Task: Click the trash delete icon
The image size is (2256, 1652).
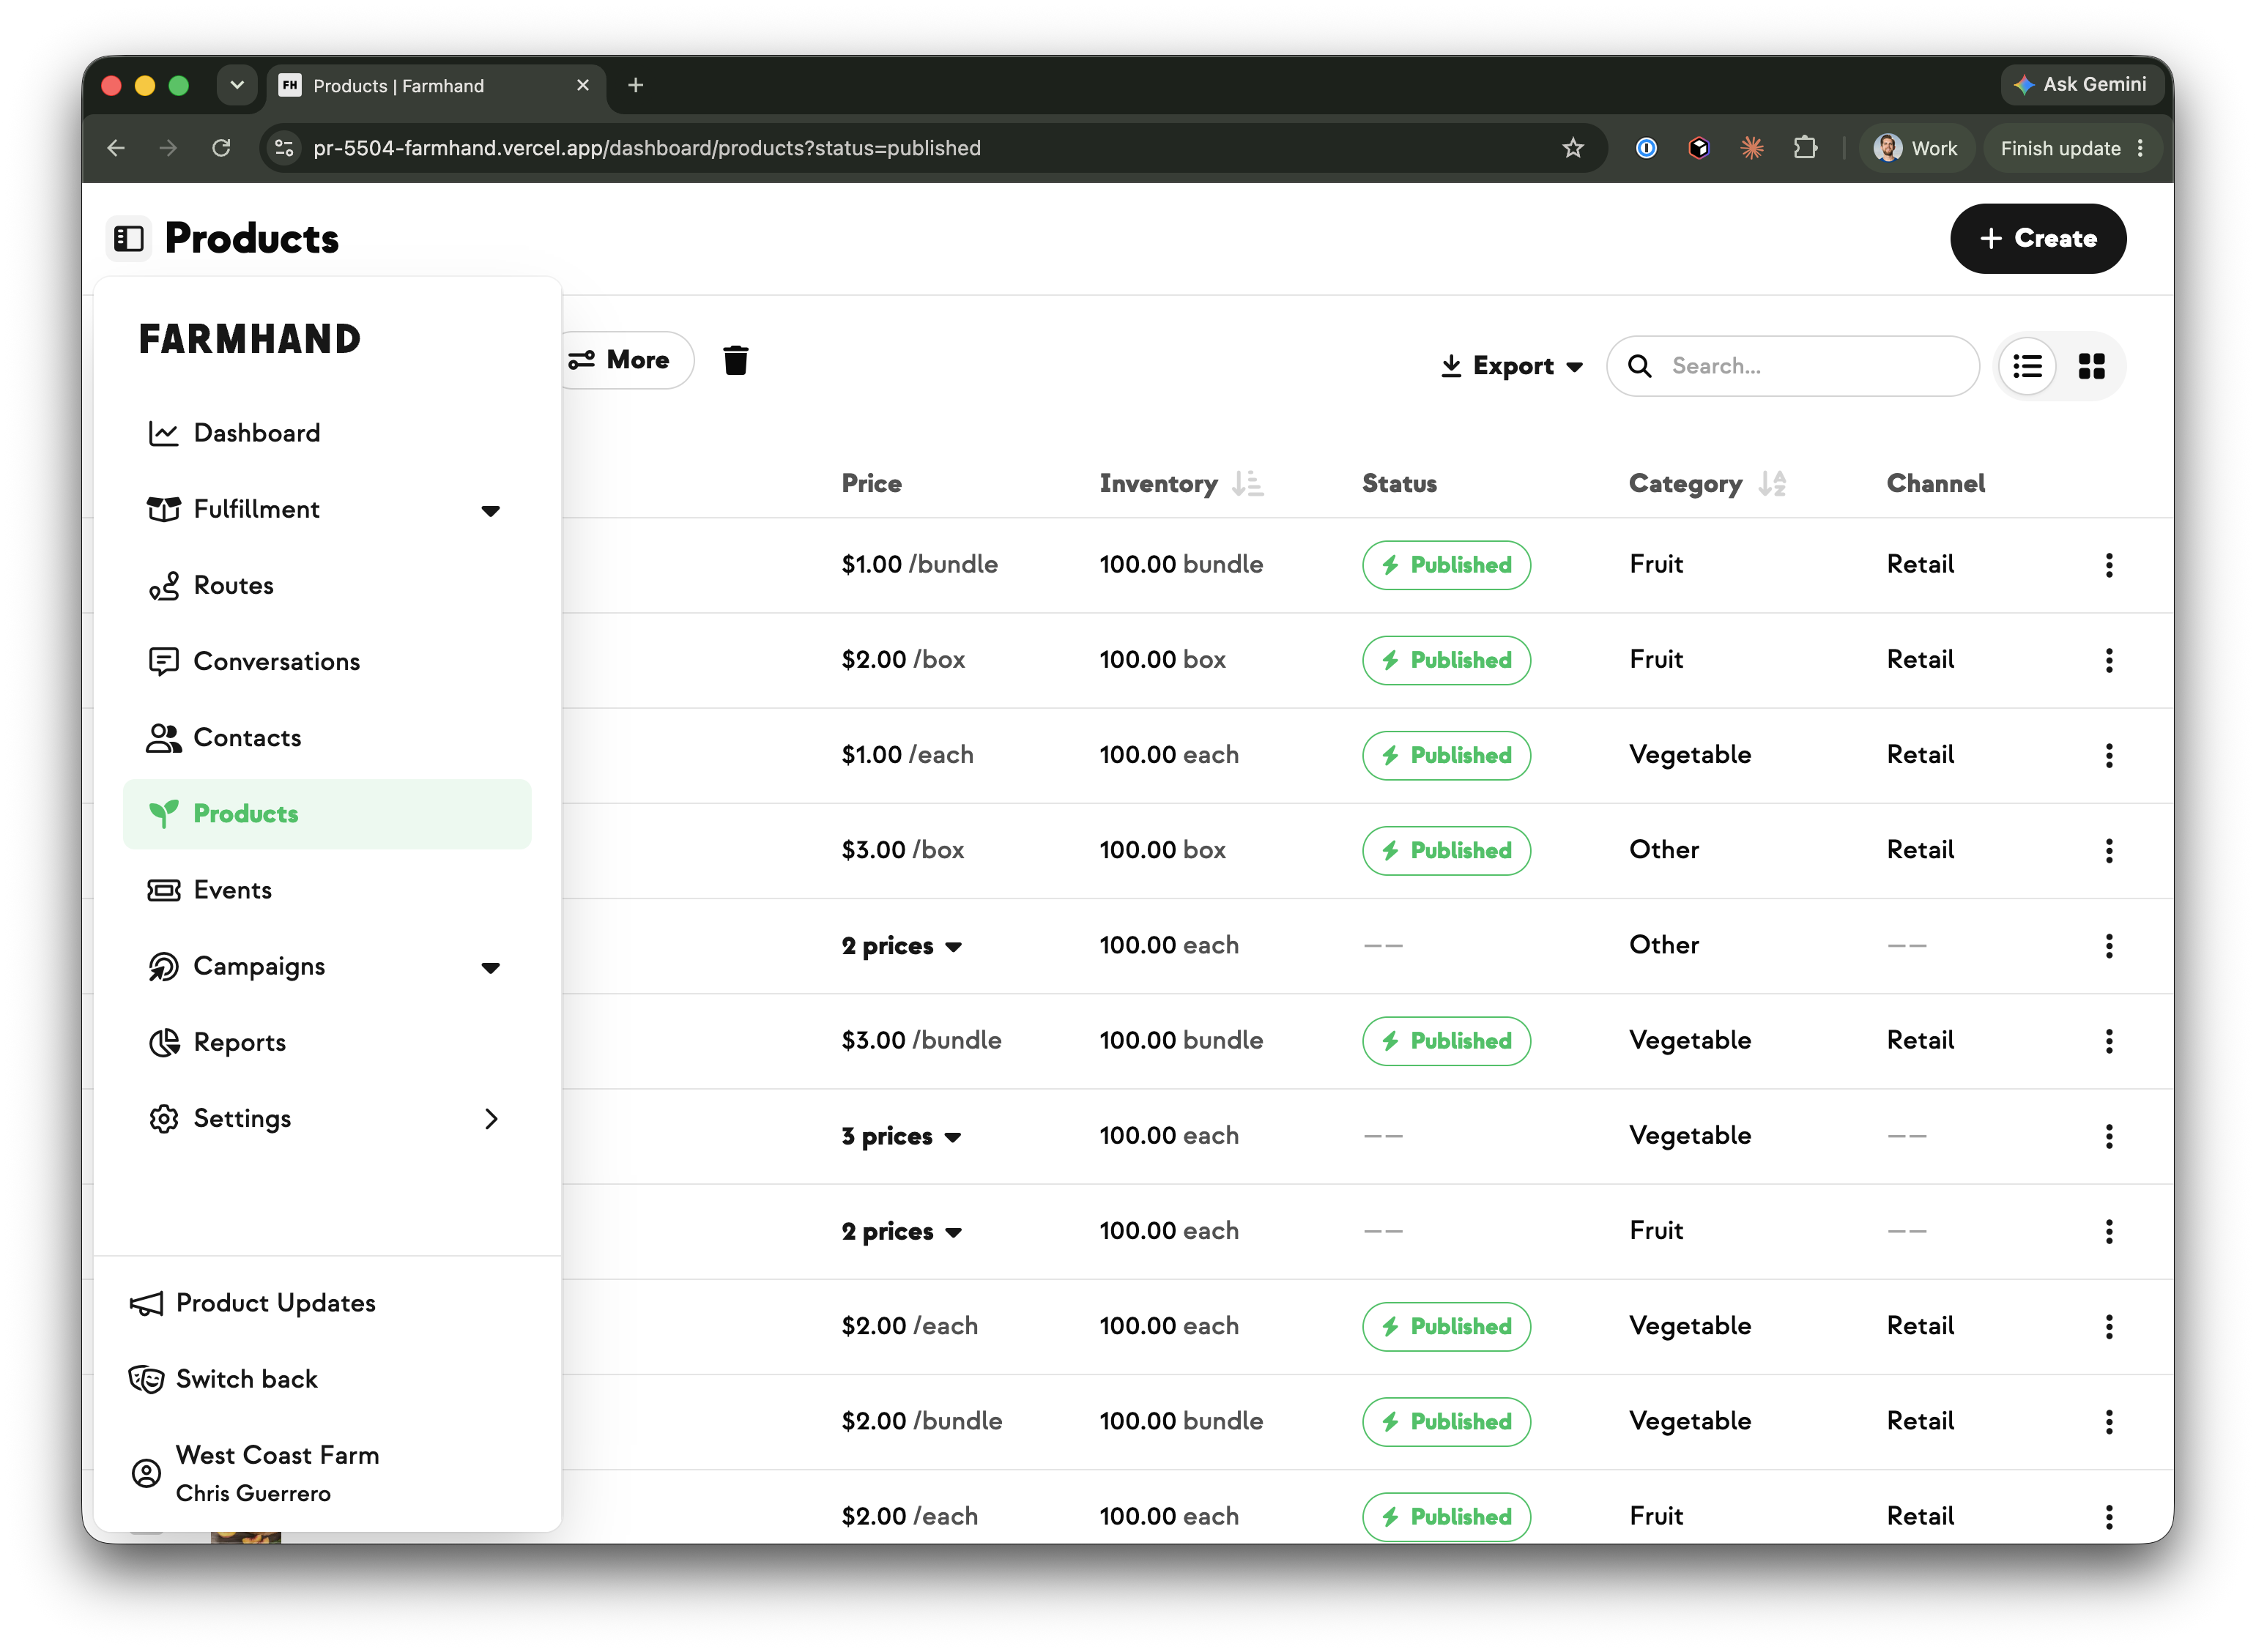Action: point(735,360)
